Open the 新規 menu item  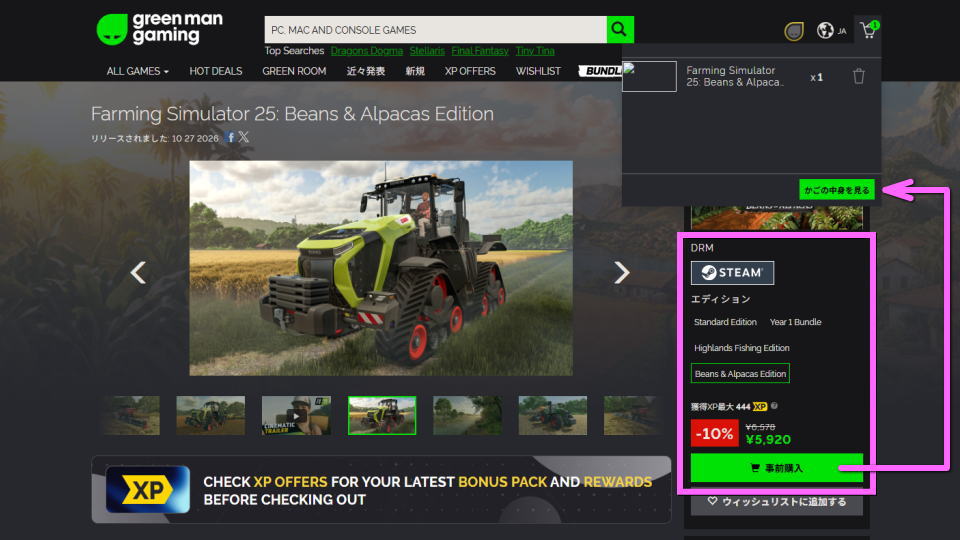click(414, 71)
